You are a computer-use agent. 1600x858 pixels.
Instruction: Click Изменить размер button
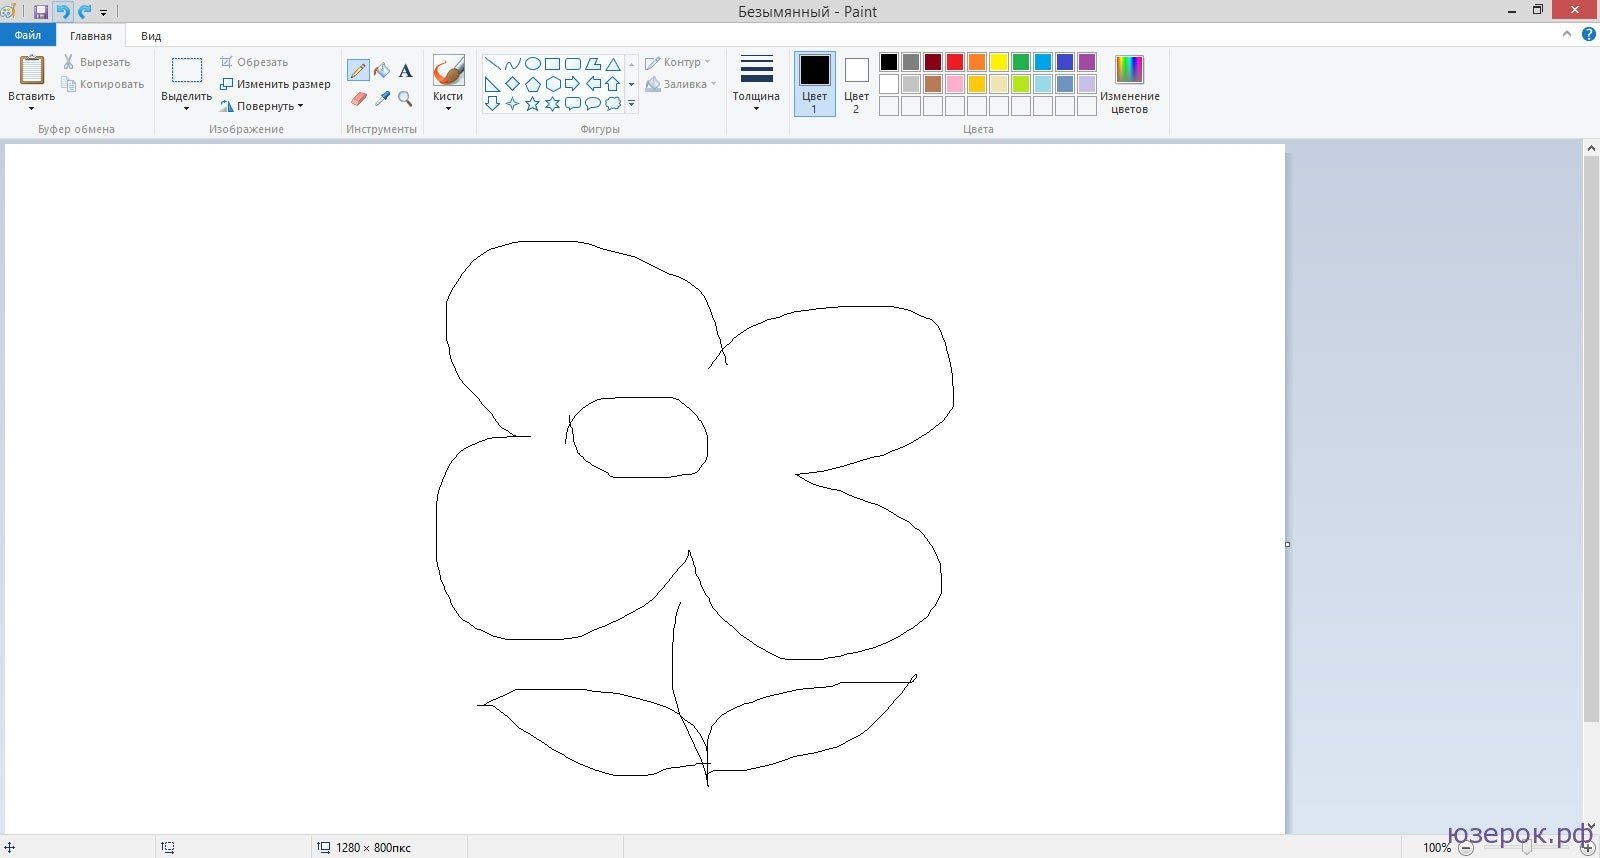coord(276,84)
